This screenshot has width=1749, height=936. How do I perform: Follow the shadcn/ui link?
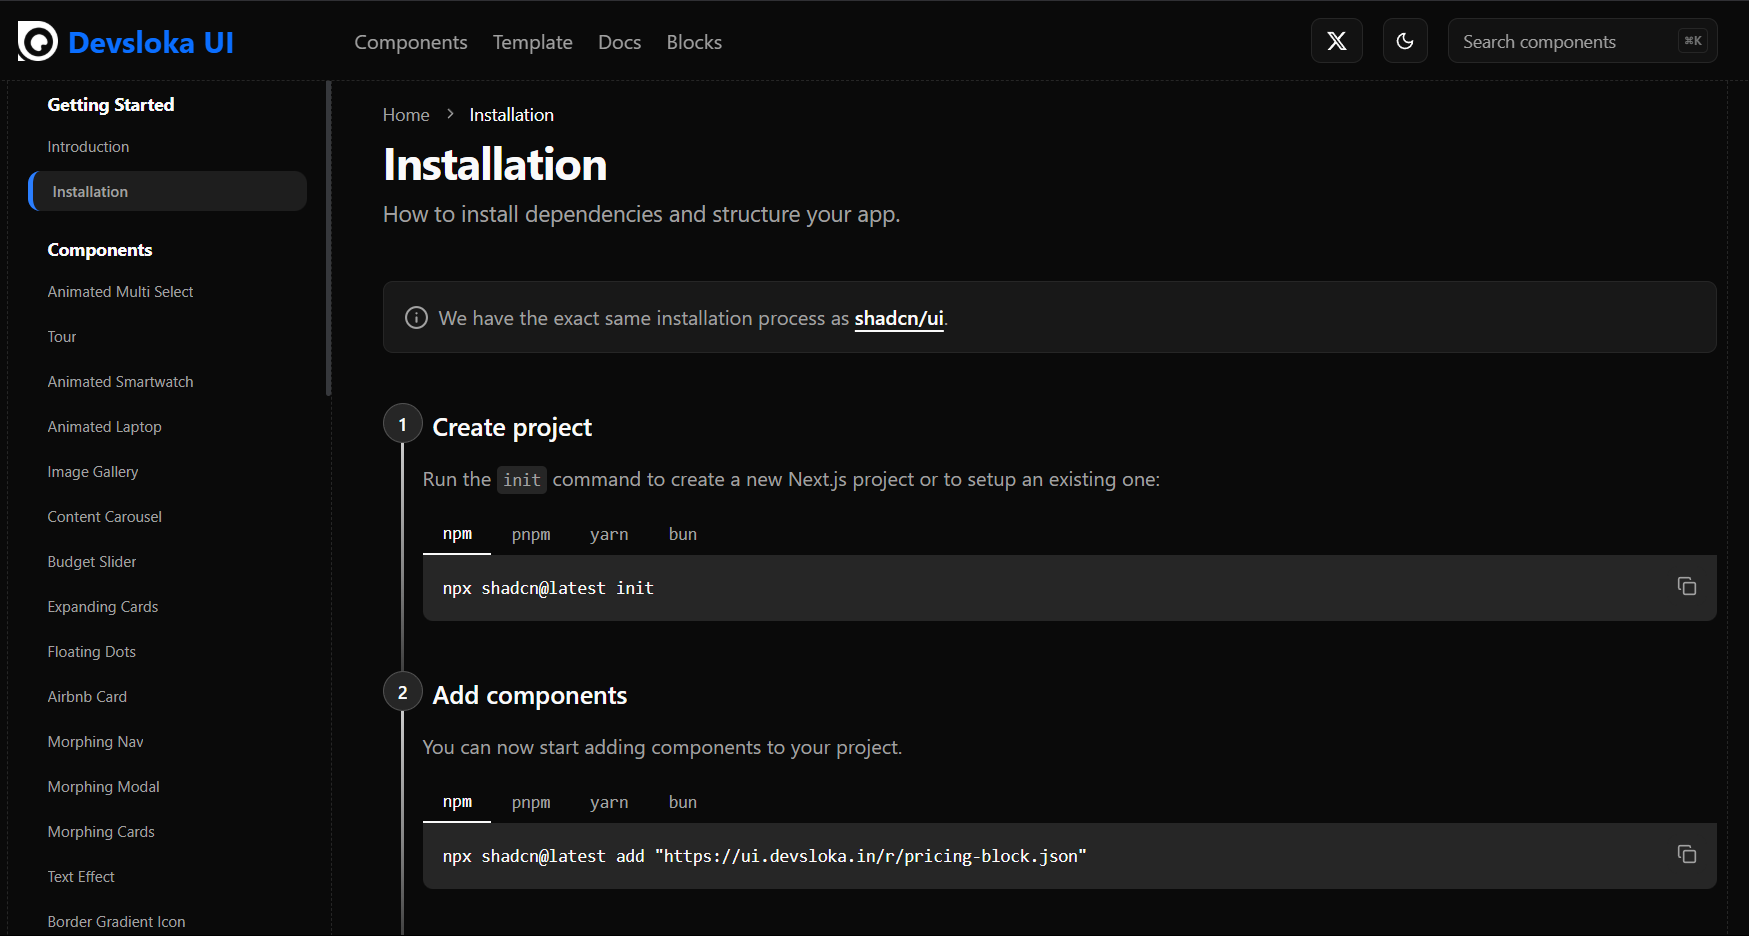[898, 318]
